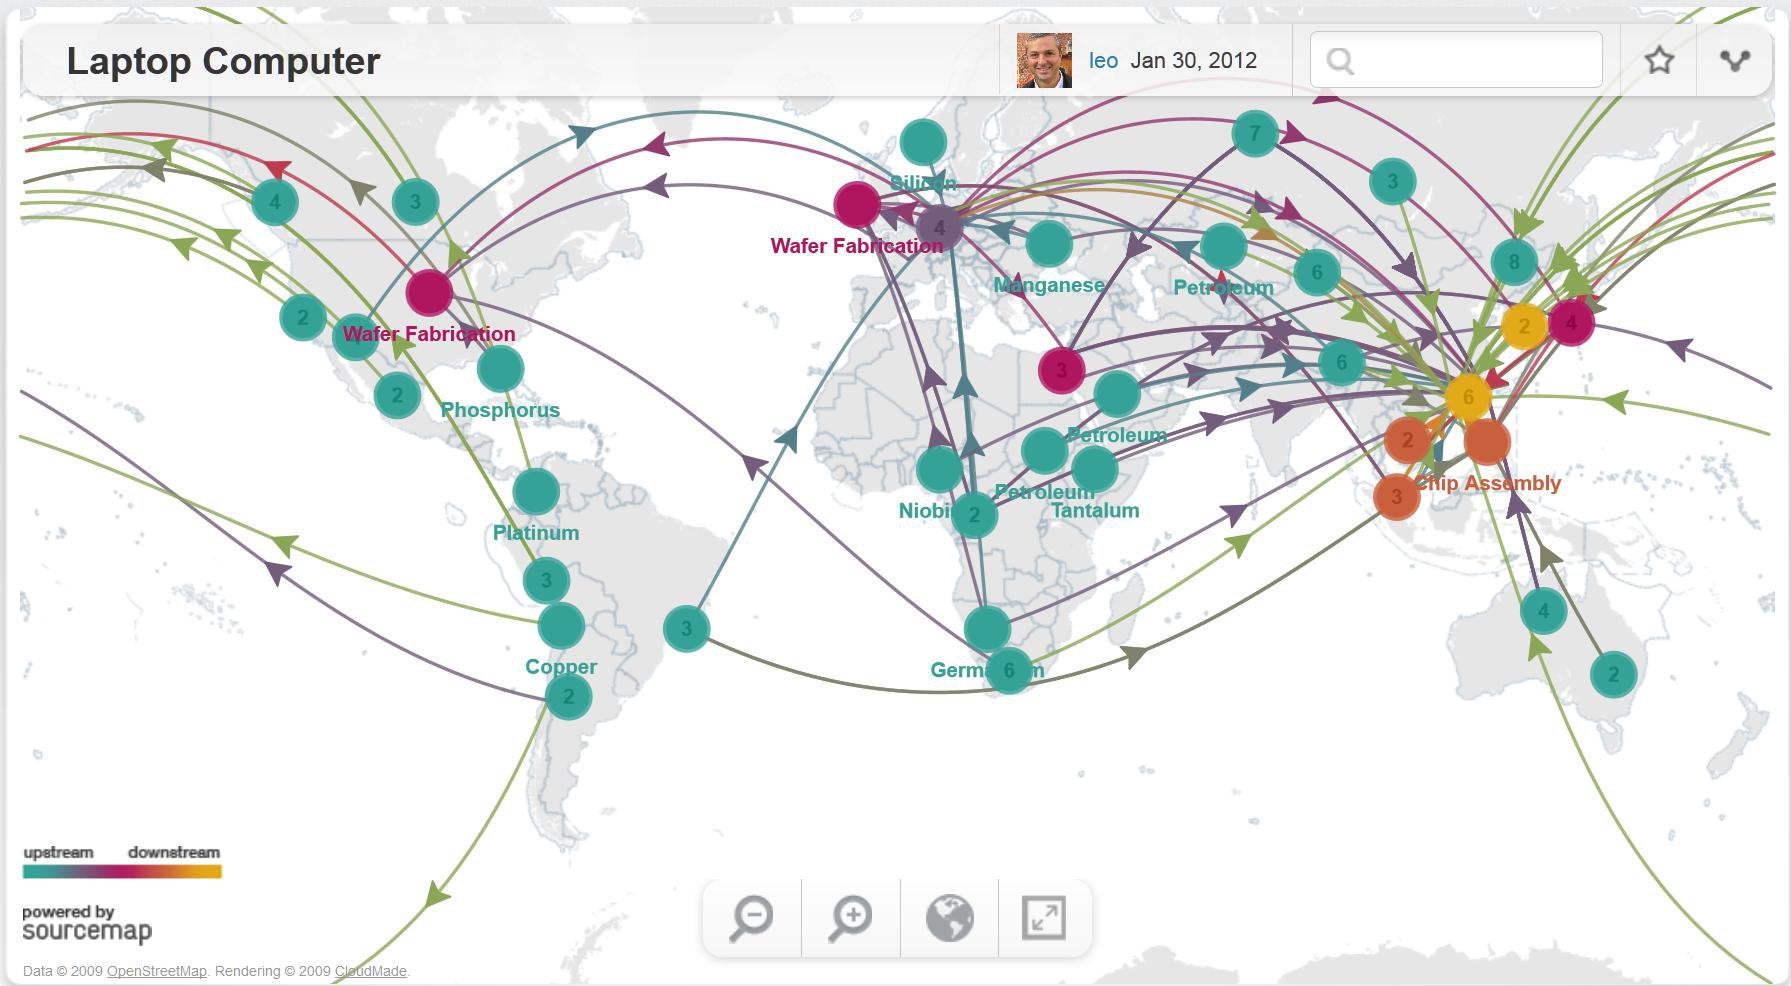This screenshot has width=1791, height=986.
Task: Open the CloudMade attribution link
Action: [370, 971]
